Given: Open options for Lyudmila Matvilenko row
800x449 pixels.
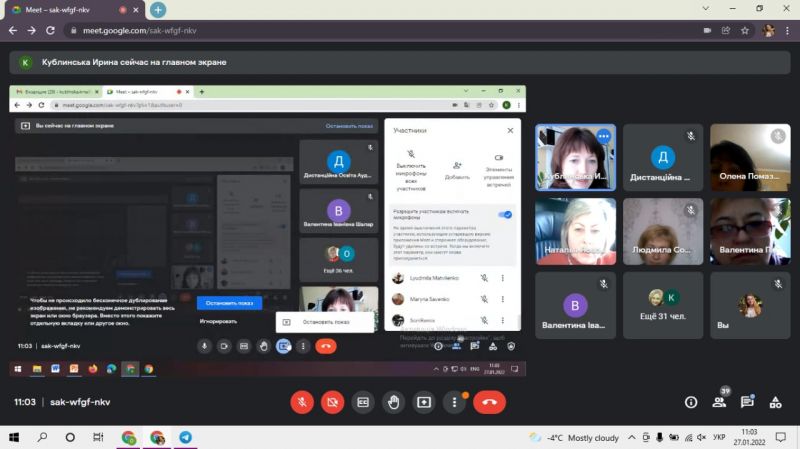Looking at the screenshot, I should [503, 278].
